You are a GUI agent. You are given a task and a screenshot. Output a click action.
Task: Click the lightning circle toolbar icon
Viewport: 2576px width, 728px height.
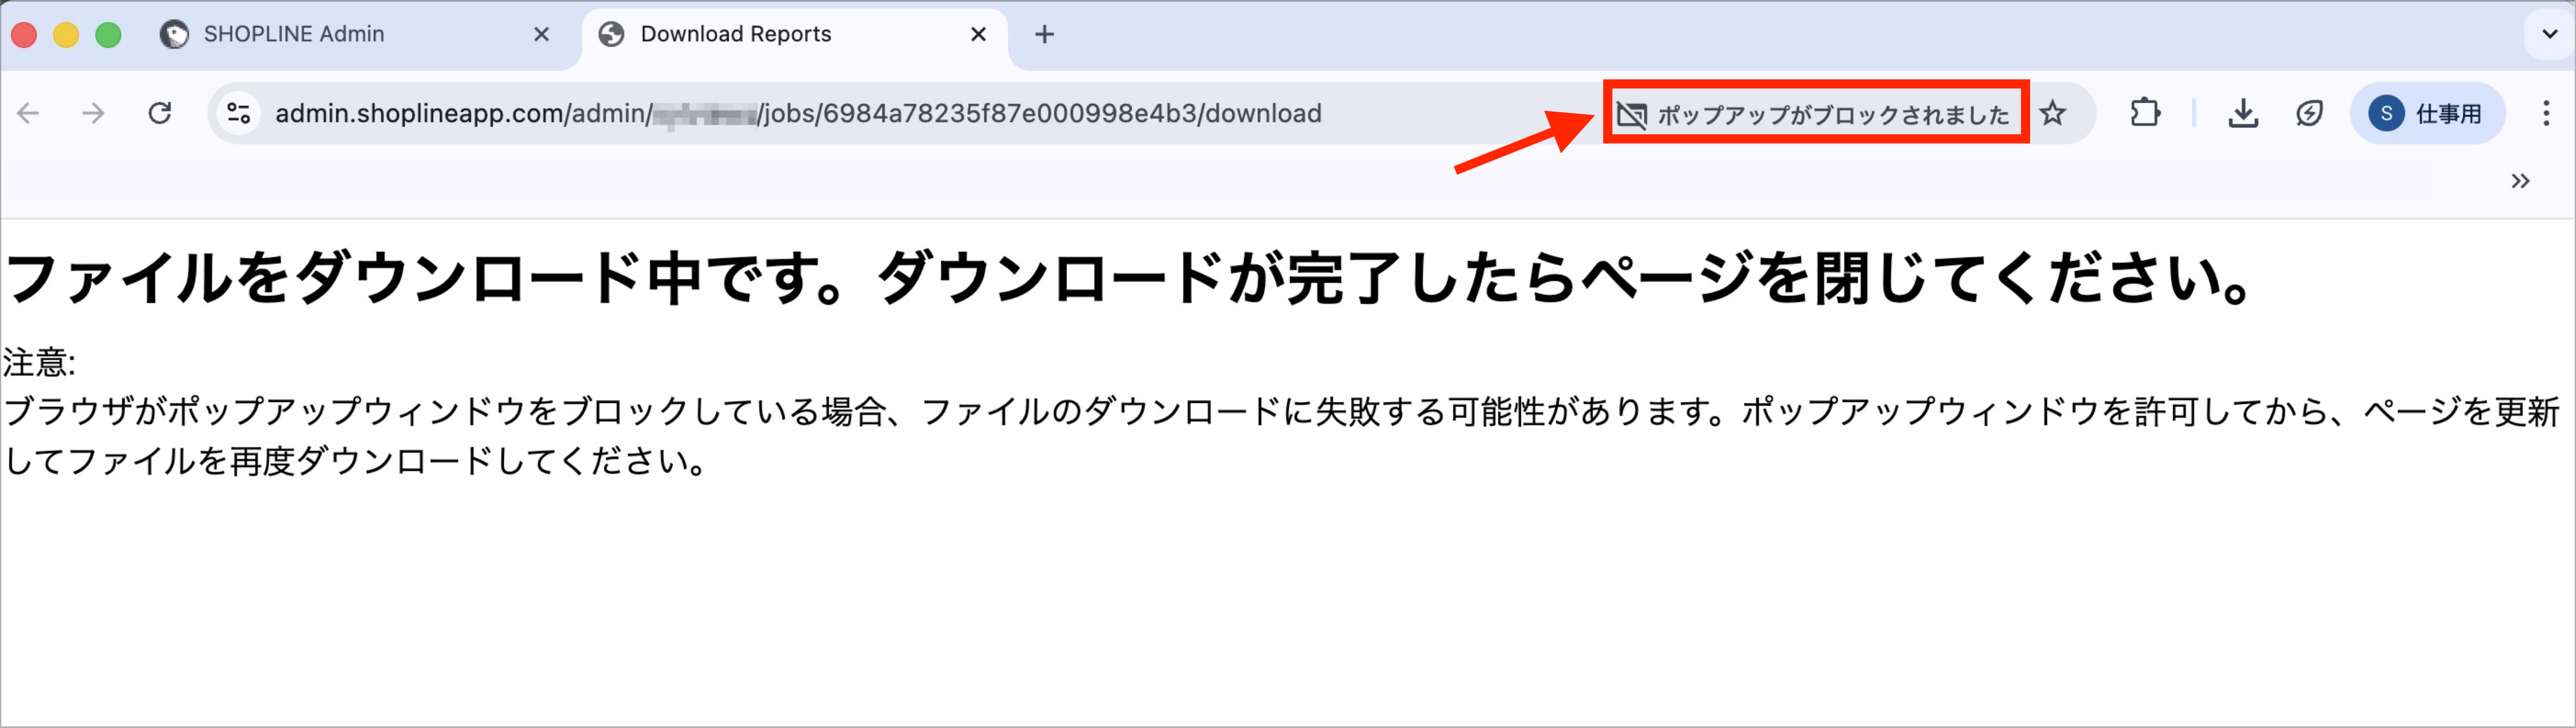point(2309,113)
